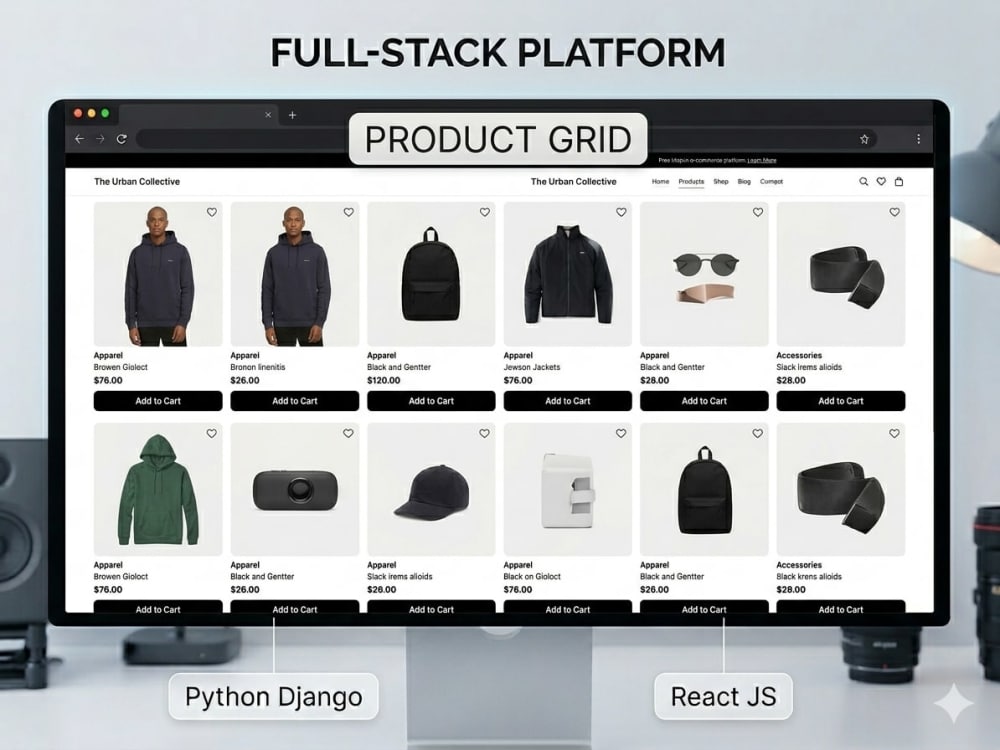Toggle heart on the black speaker card

coord(348,434)
